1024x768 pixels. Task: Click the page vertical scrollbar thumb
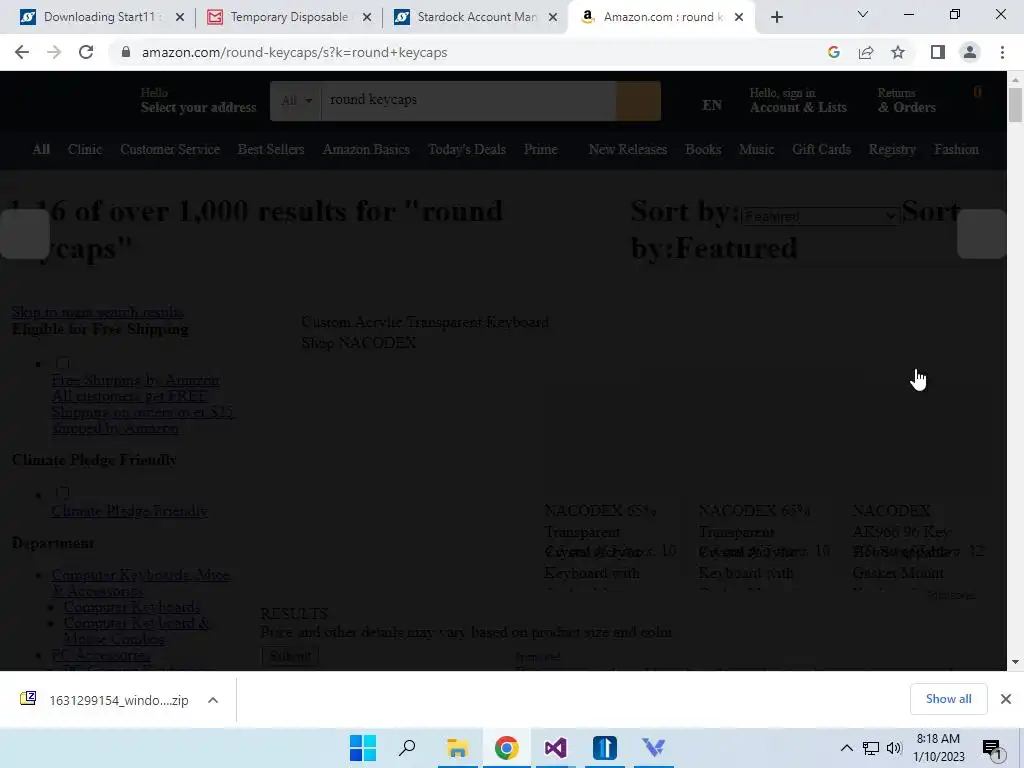(x=1015, y=104)
